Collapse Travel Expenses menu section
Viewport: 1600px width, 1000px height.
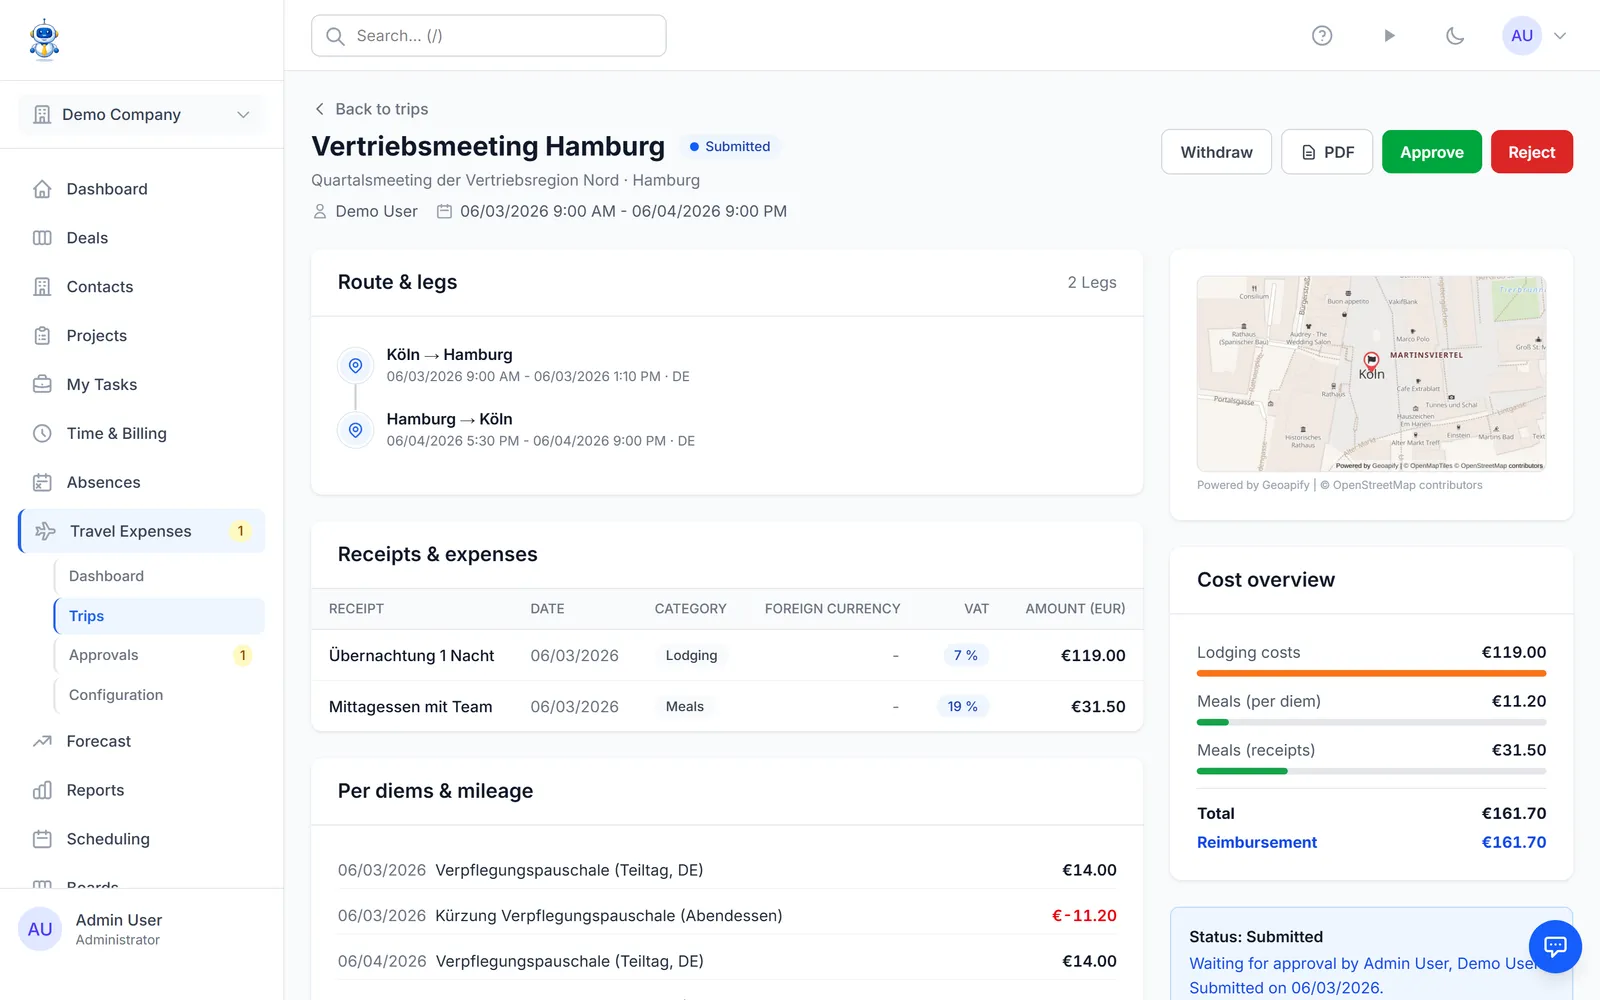(x=141, y=532)
